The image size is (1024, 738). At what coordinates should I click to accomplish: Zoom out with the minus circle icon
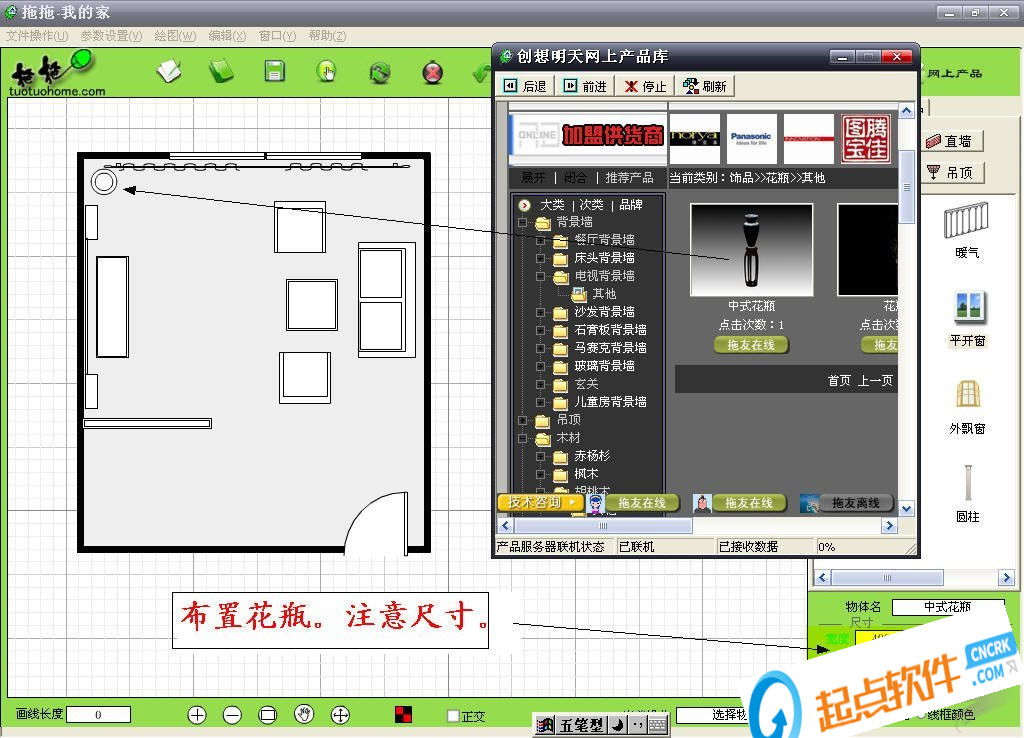[x=232, y=715]
